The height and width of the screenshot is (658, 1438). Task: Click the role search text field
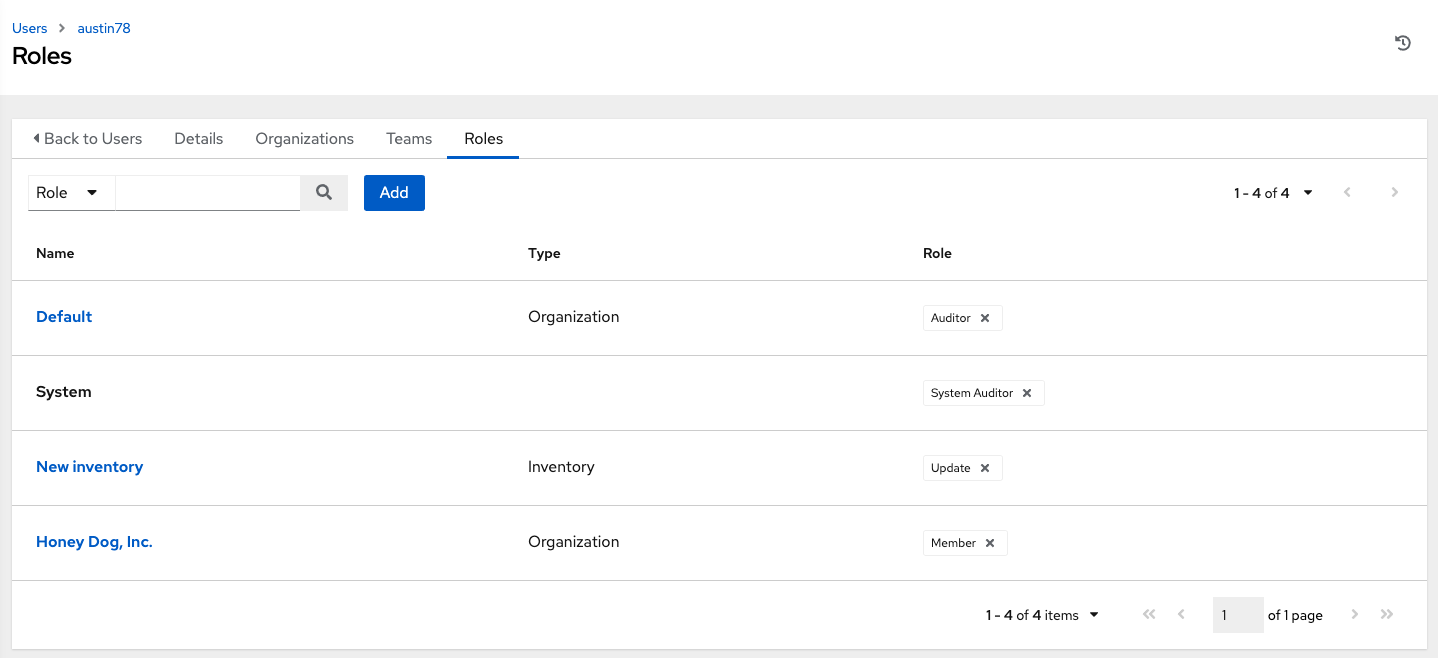coord(208,193)
